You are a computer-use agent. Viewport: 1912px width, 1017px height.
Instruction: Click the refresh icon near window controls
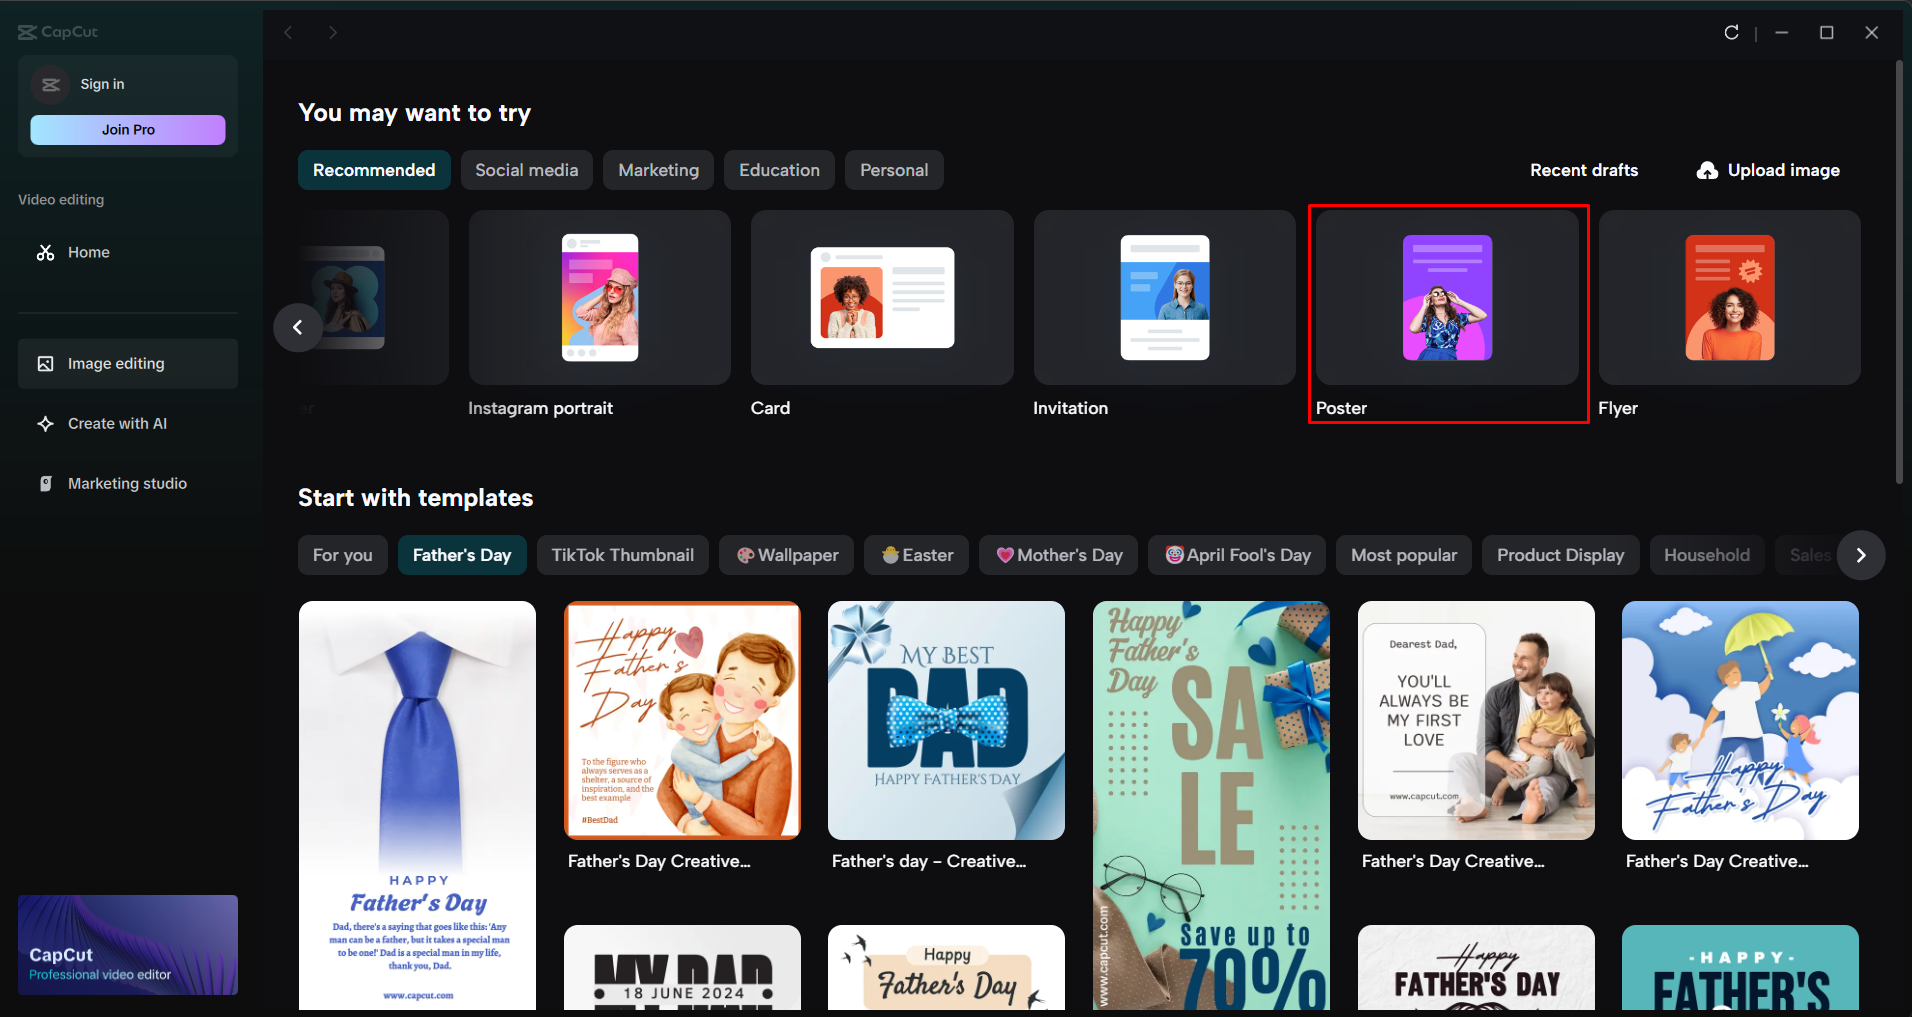pyautogui.click(x=1732, y=32)
